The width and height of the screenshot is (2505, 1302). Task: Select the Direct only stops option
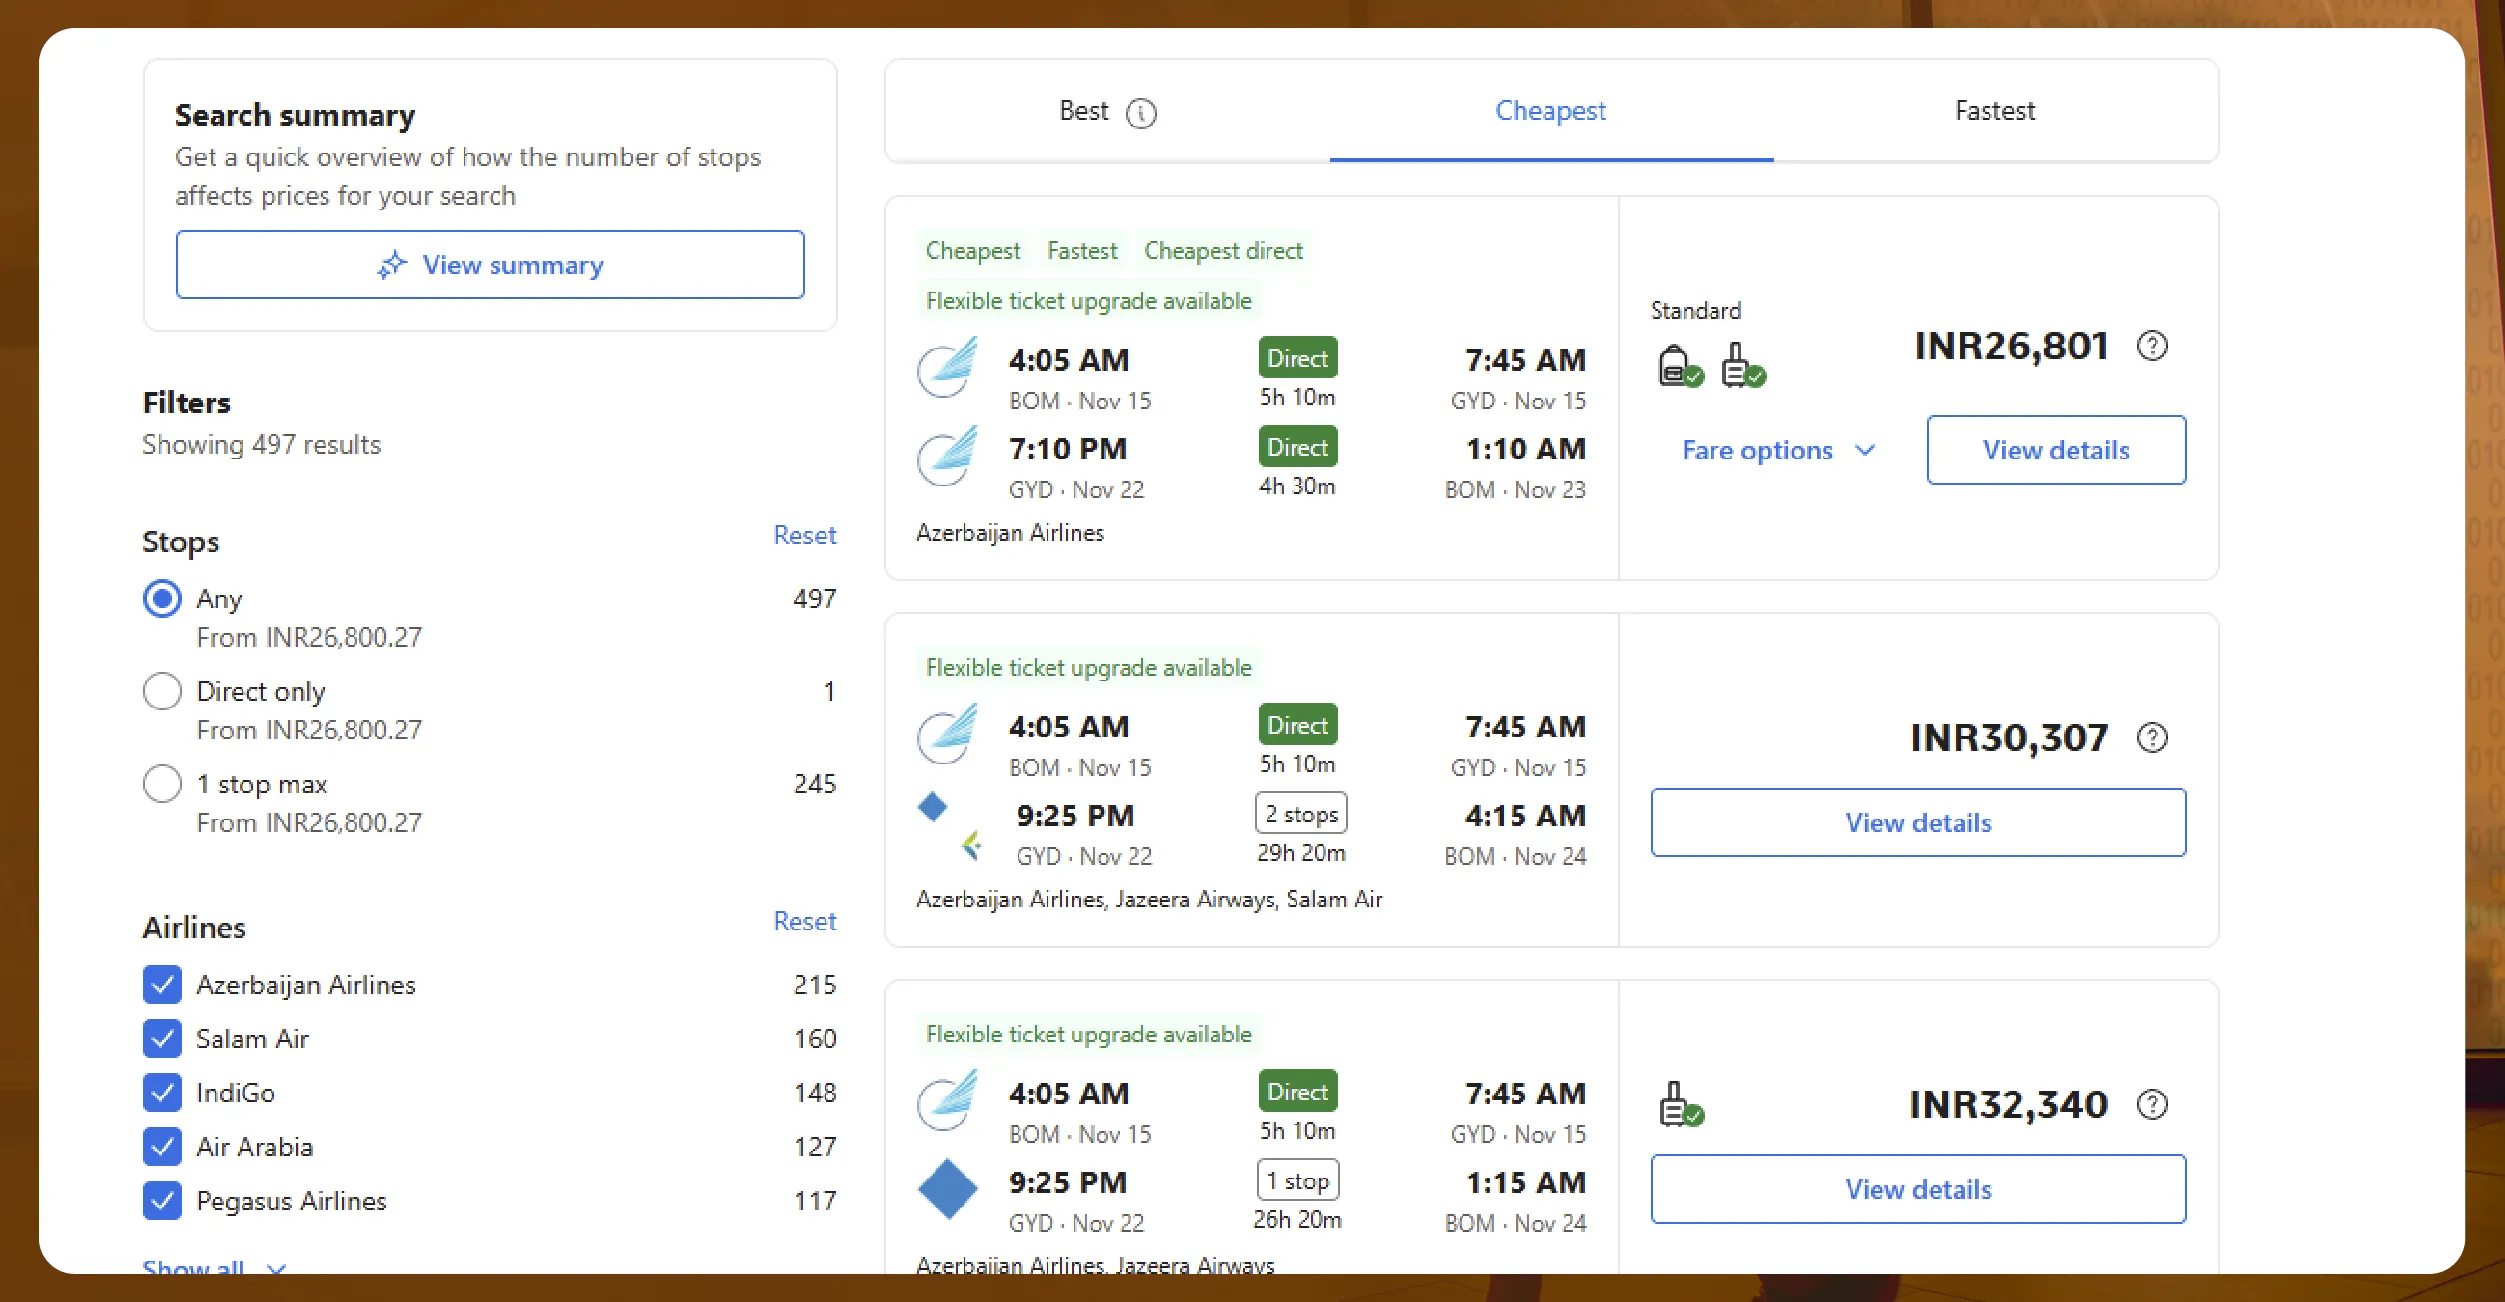(162, 691)
